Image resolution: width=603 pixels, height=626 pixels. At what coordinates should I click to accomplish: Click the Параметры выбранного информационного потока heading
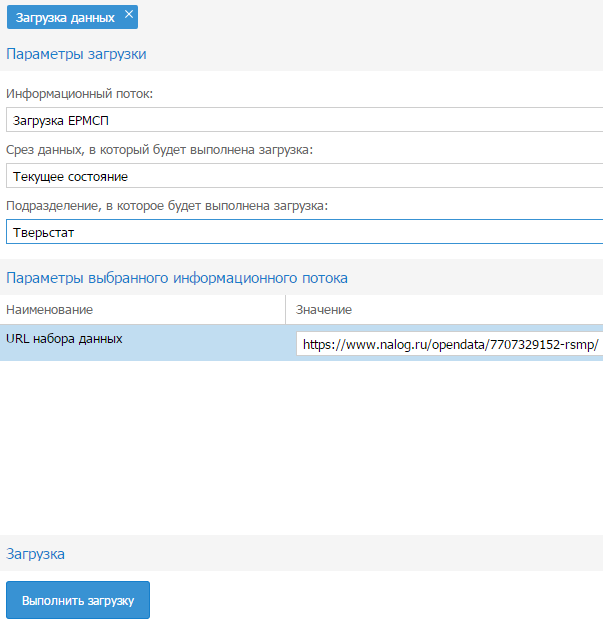click(x=177, y=278)
